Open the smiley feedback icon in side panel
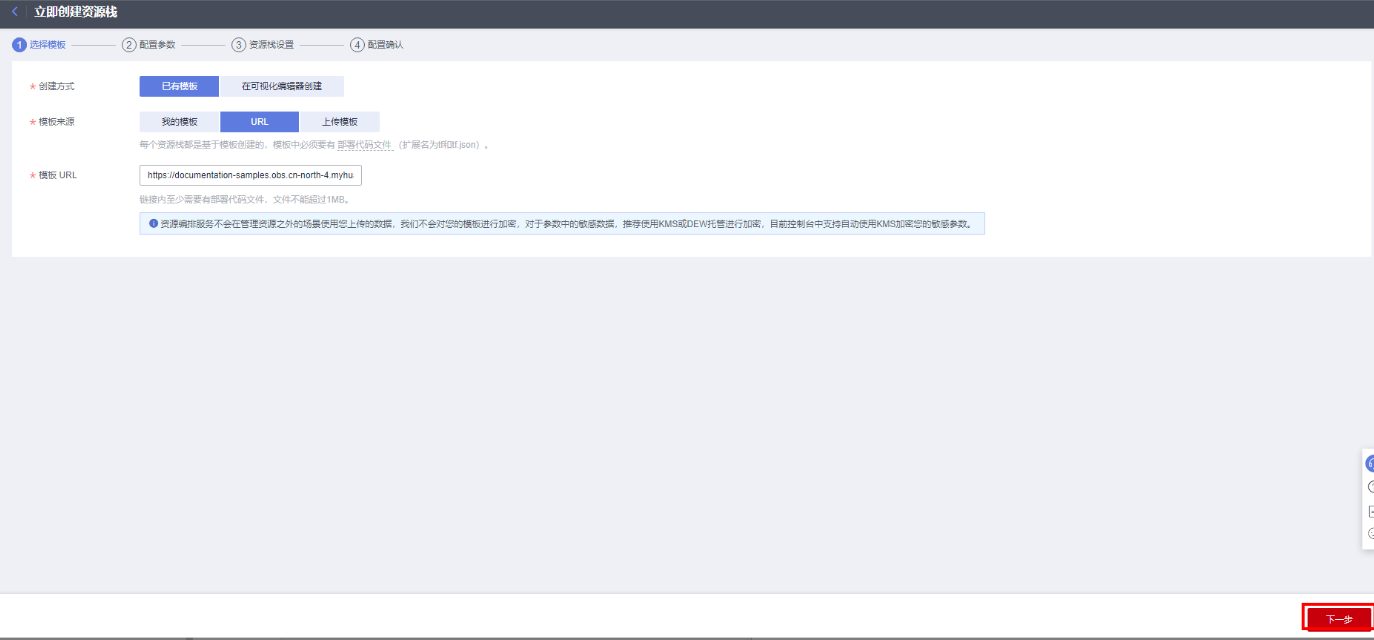This screenshot has height=640, width=1374. click(x=1370, y=534)
